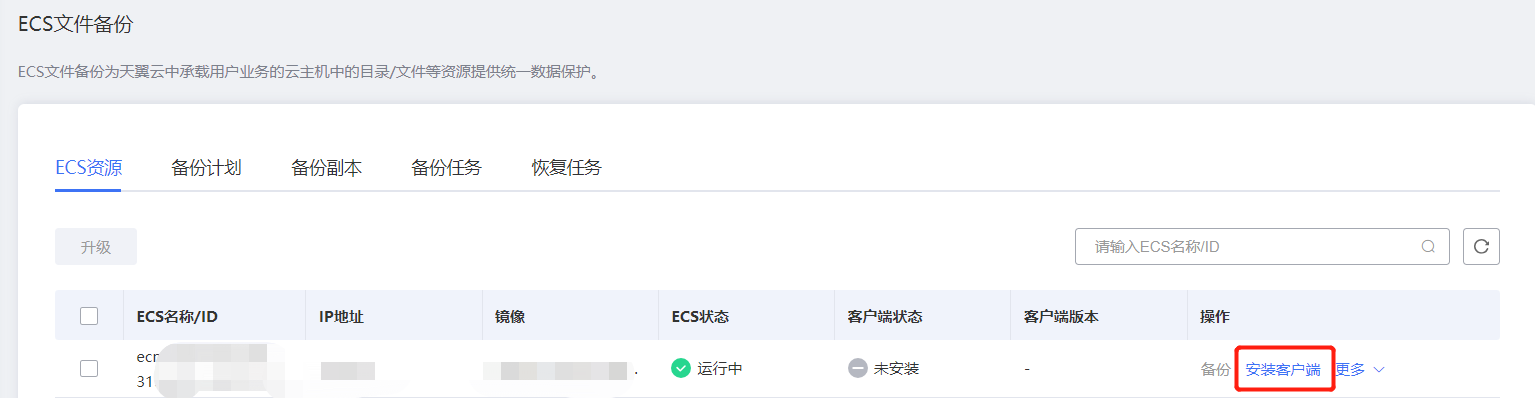Click the 升级 button
Screen dimensions: 1535x398
pyautogui.click(x=96, y=247)
